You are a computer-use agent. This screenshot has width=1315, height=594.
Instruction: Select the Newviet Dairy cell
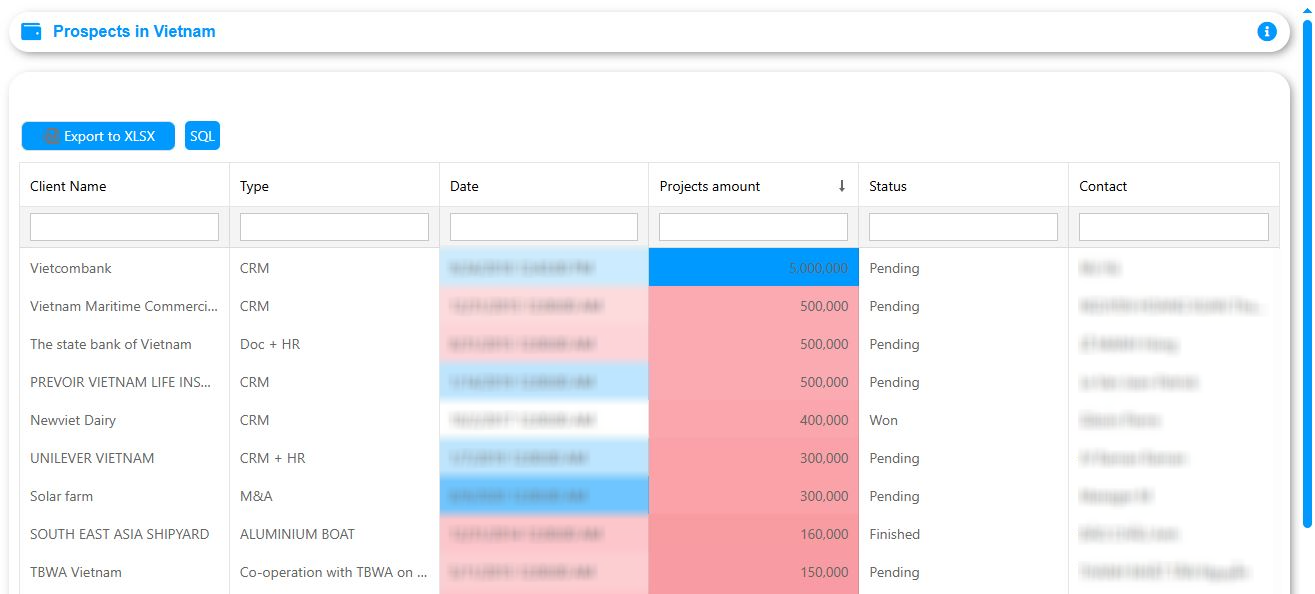coord(125,420)
